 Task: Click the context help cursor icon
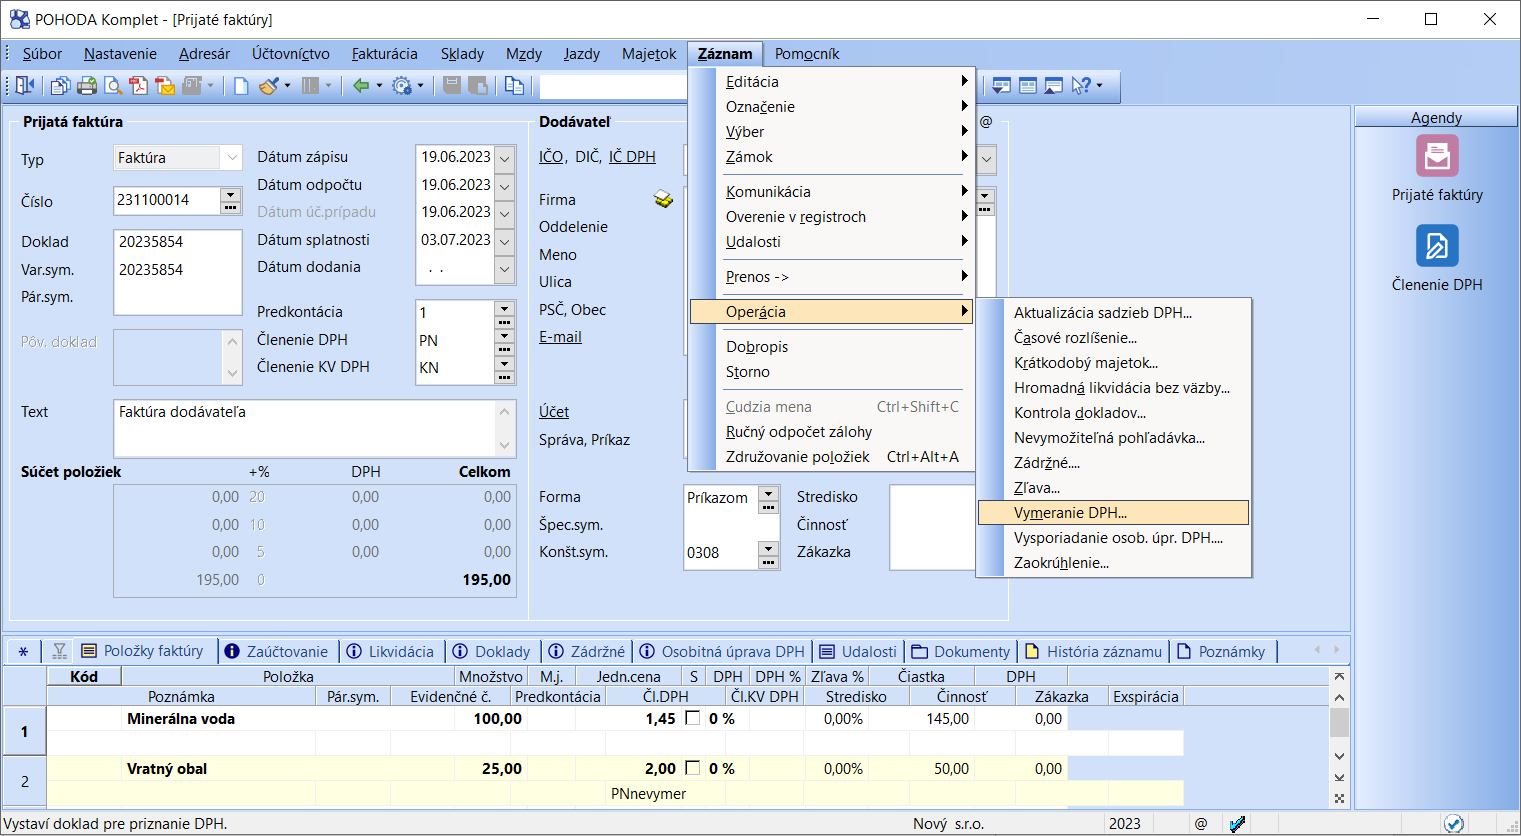tap(1080, 86)
